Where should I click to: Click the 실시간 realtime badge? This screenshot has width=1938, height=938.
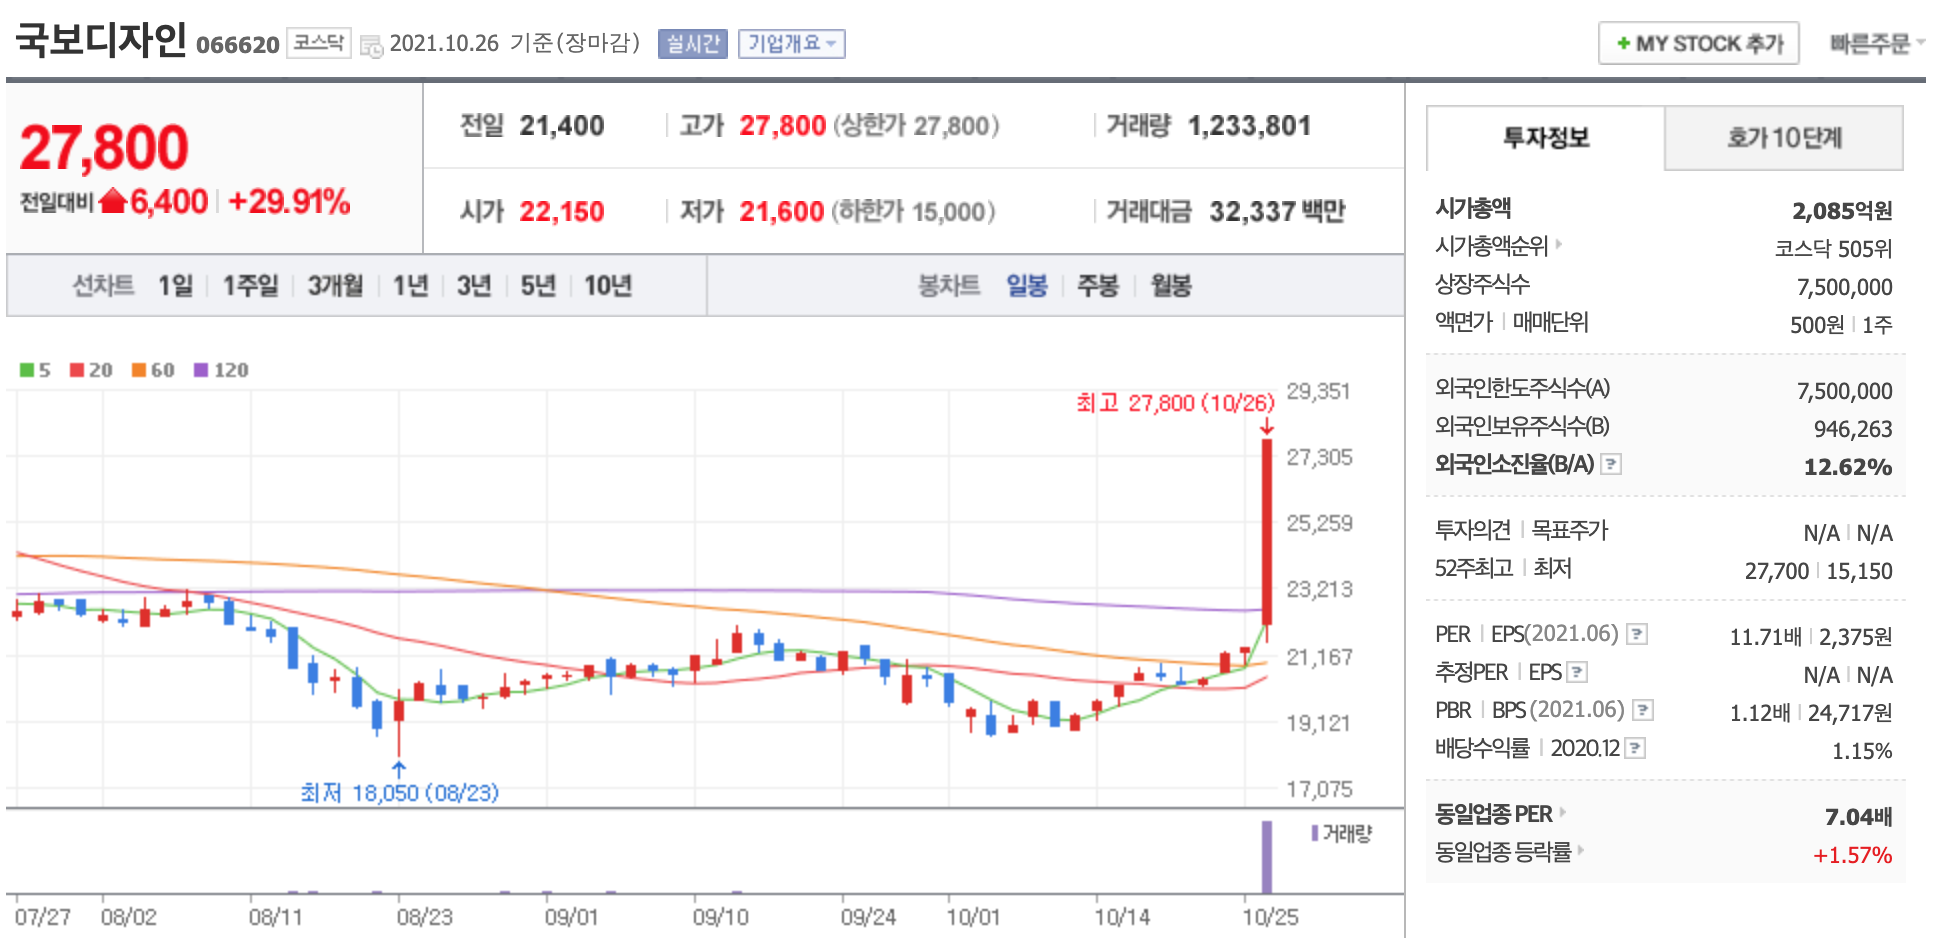pyautogui.click(x=692, y=44)
